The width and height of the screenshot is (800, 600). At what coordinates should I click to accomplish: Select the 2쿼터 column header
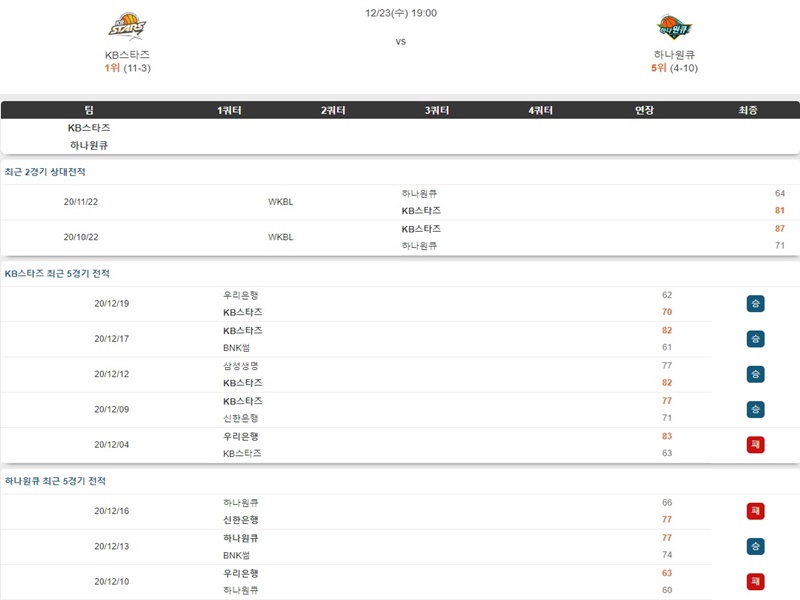tap(333, 110)
